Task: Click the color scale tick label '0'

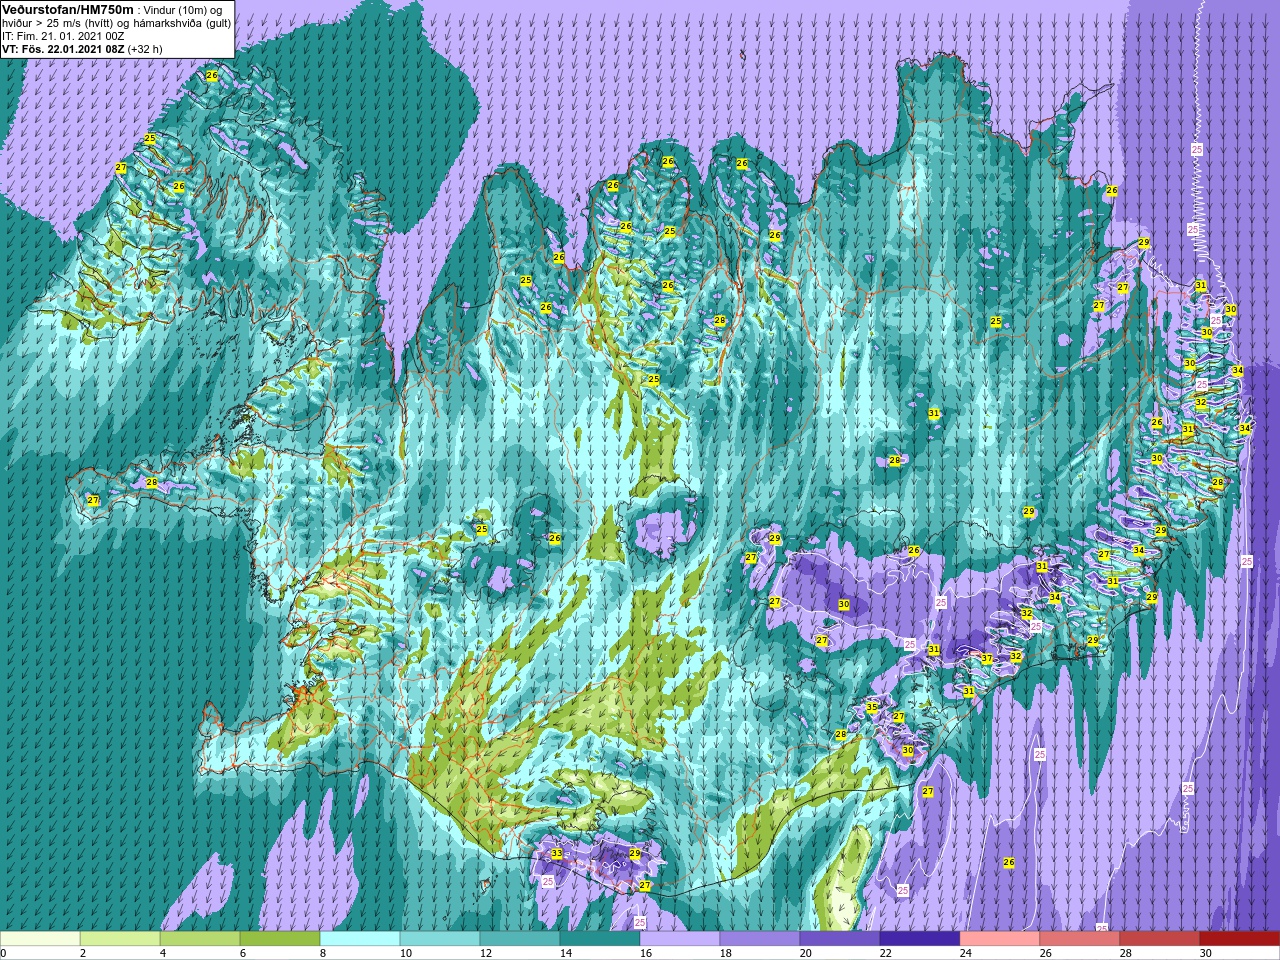Action: [x=3, y=954]
